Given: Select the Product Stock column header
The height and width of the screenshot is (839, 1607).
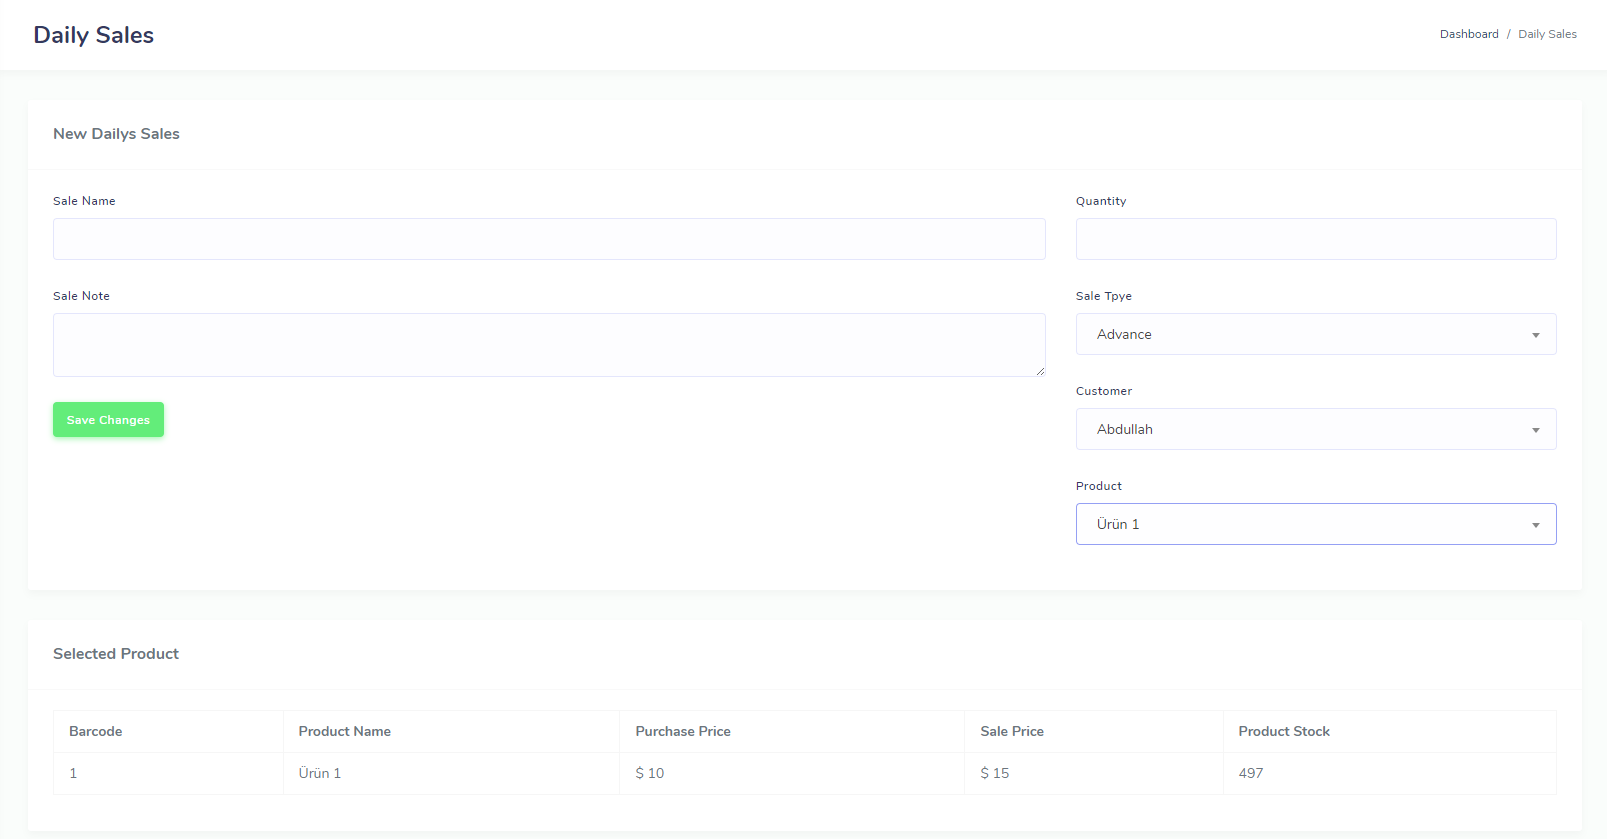Looking at the screenshot, I should (1284, 731).
